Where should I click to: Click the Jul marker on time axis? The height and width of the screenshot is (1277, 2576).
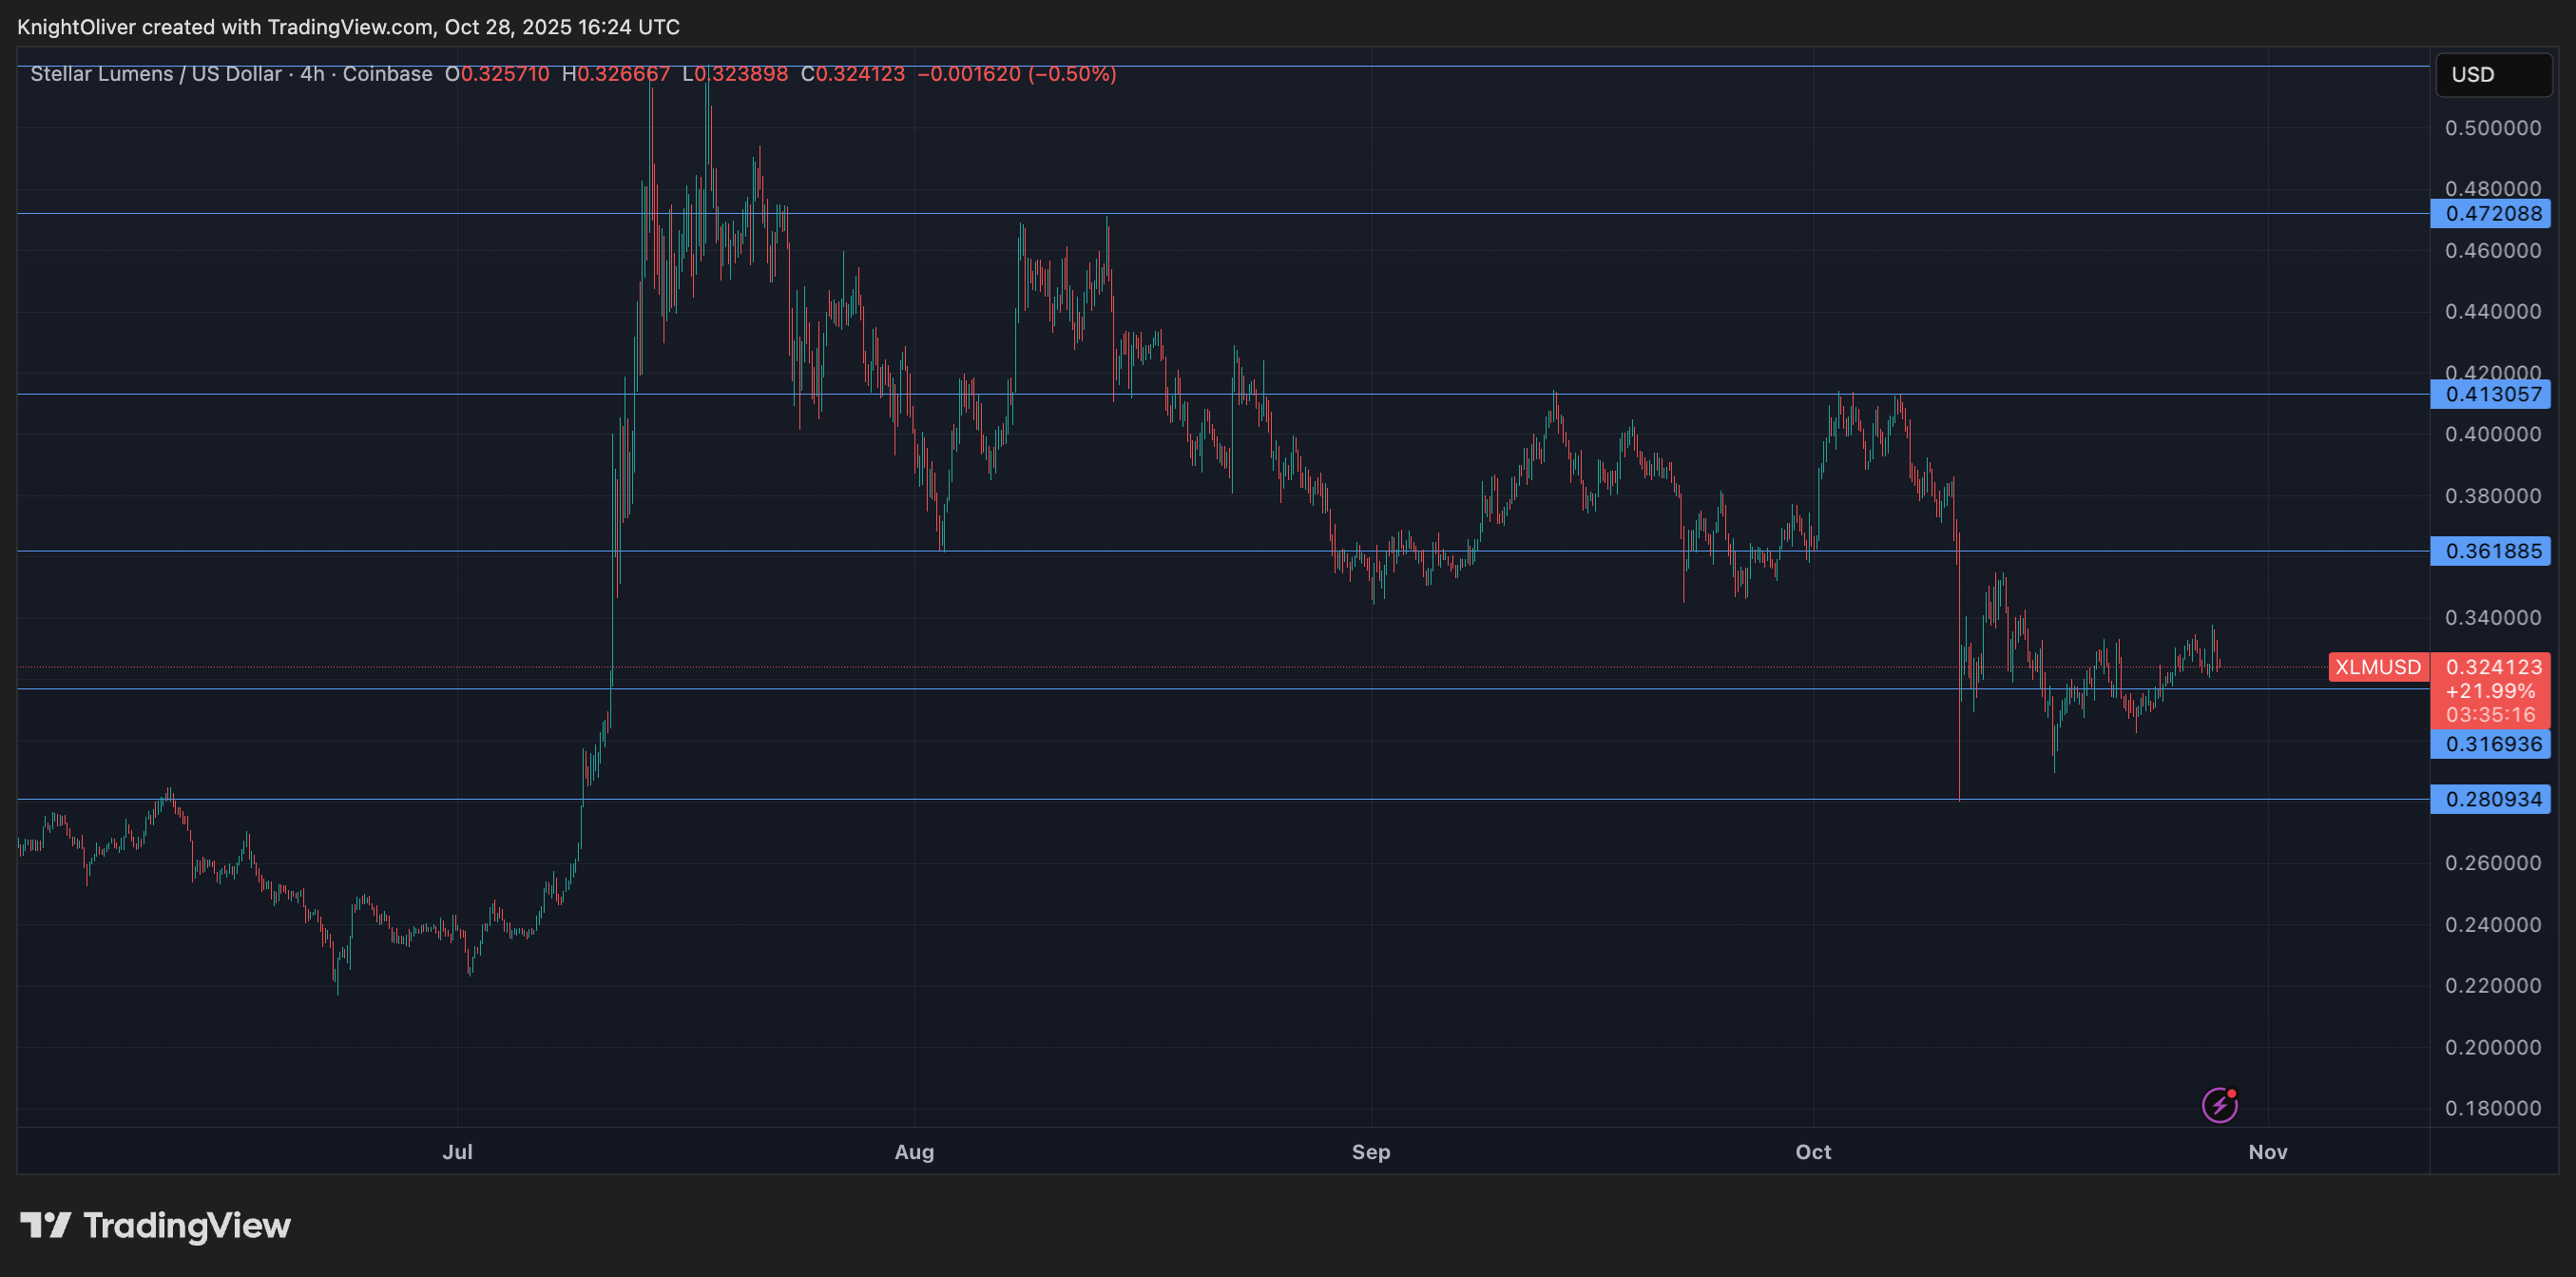(x=457, y=1152)
